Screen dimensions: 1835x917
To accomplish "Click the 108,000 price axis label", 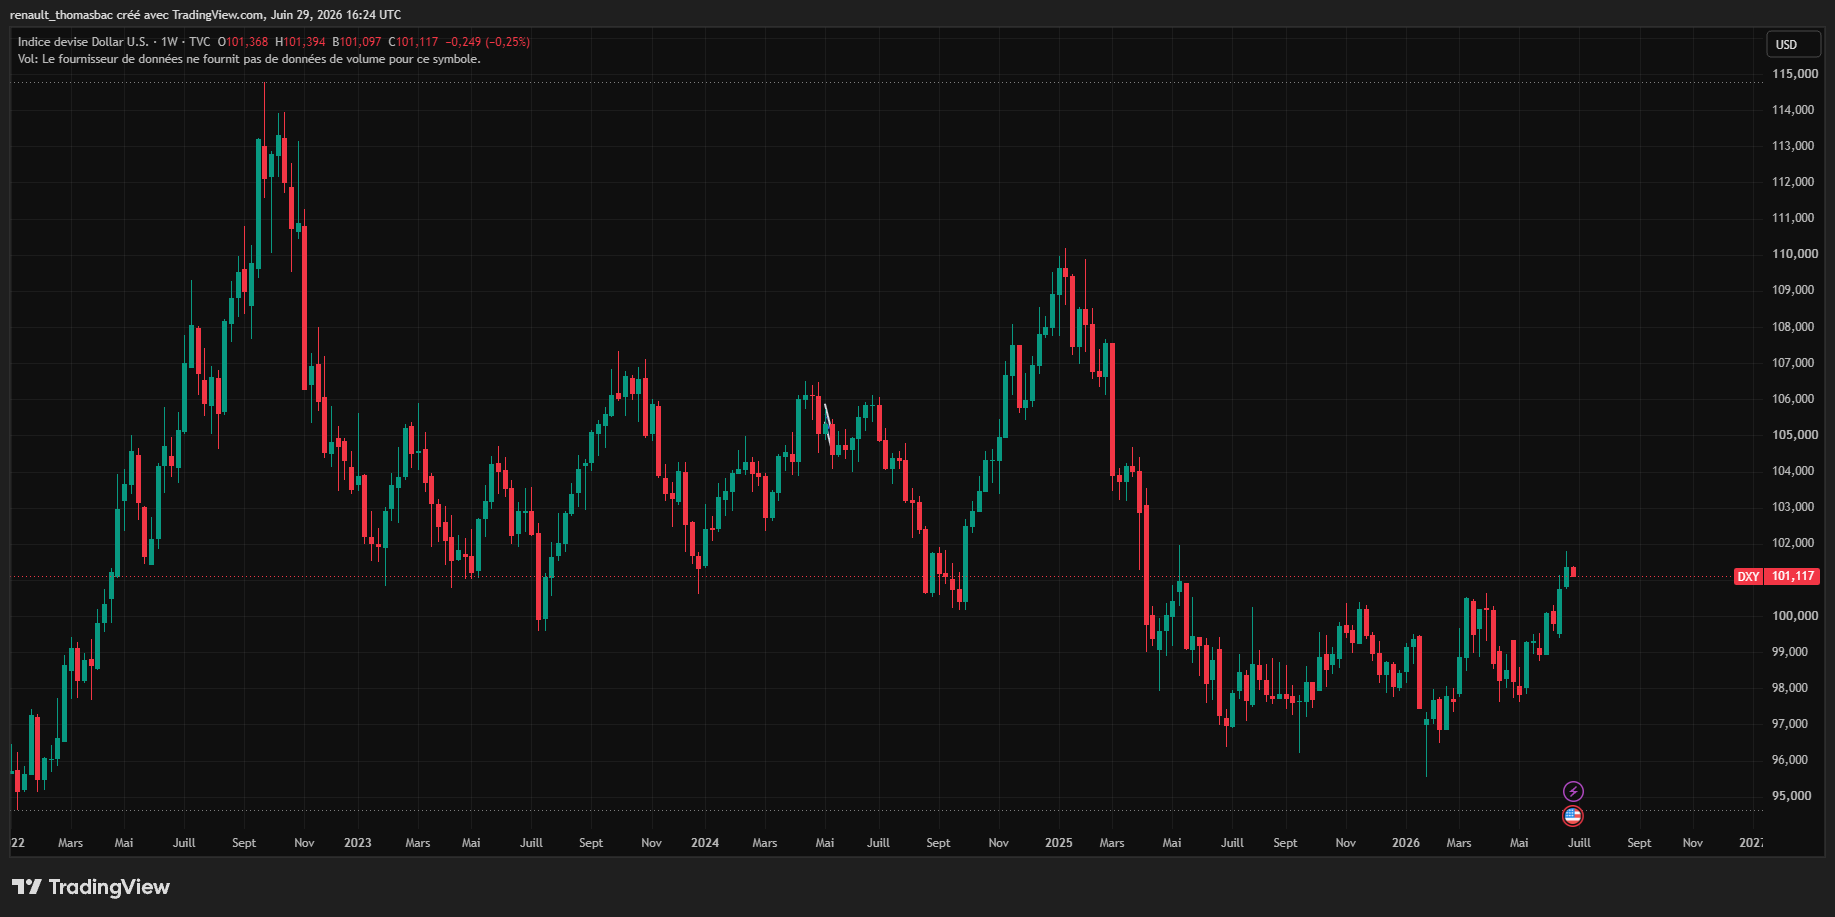I will pos(1793,327).
